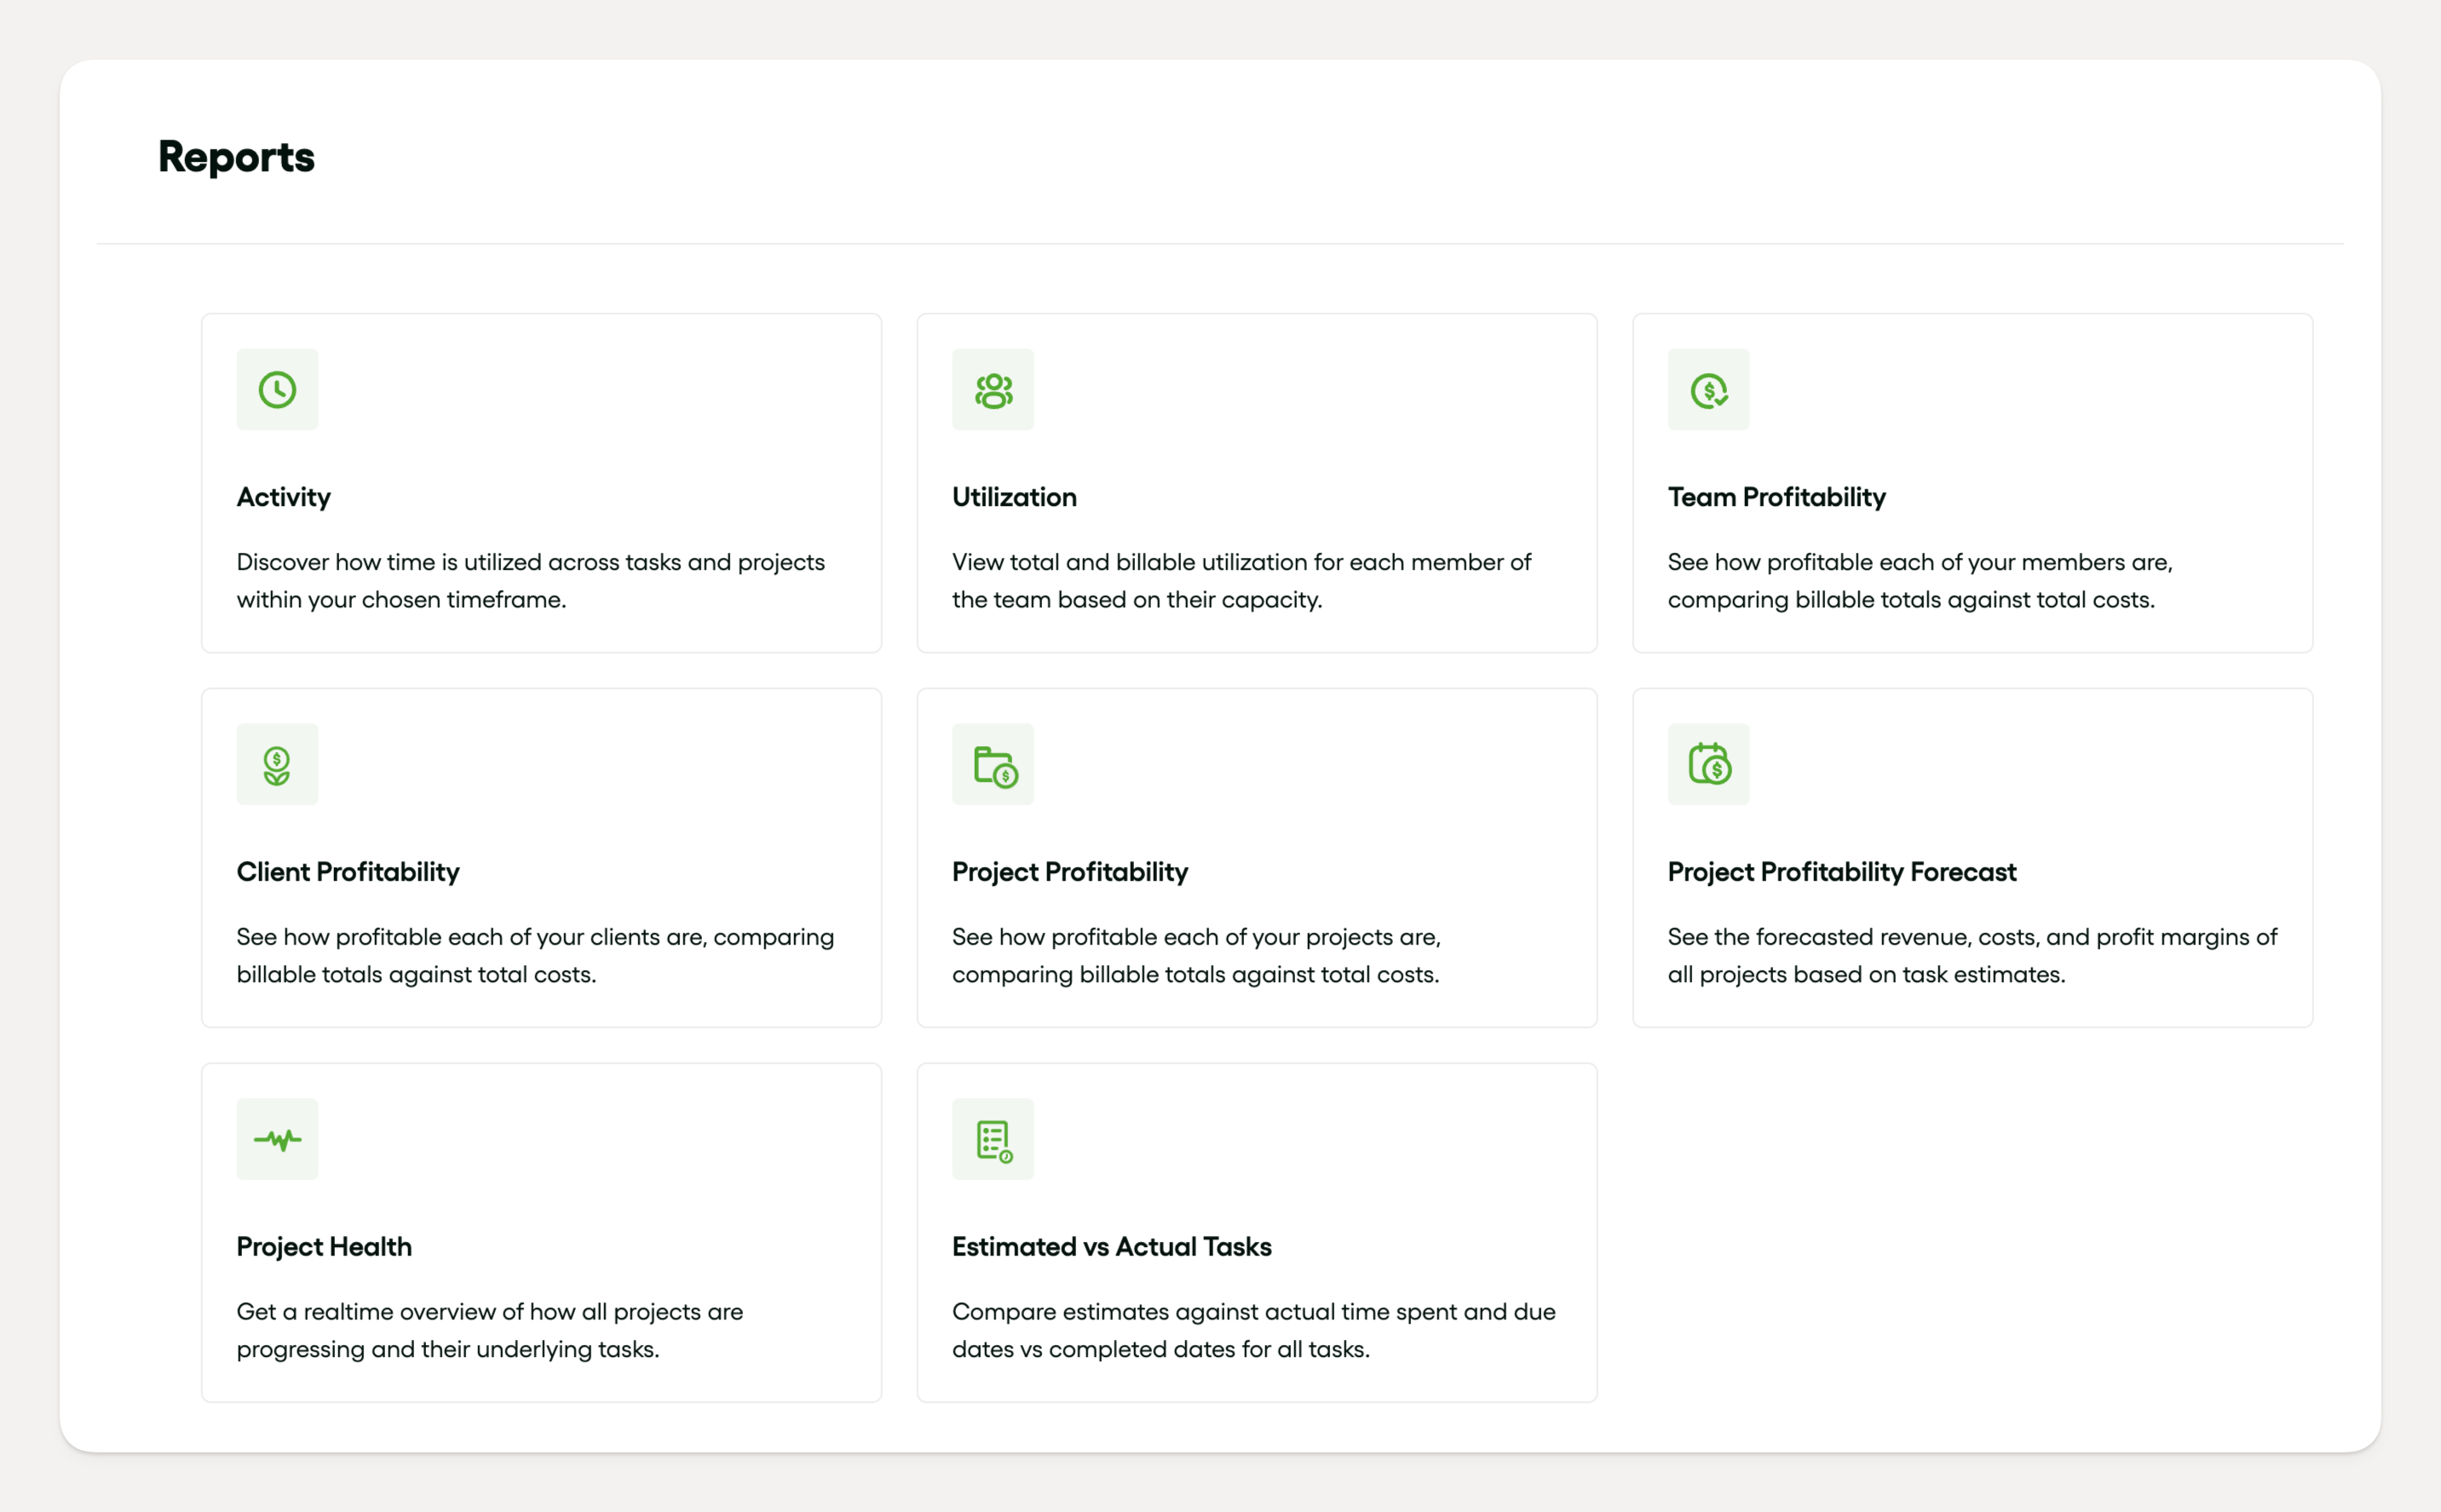Open the Utilization report title
Screen dimensions: 2441x1512
[1014, 497]
